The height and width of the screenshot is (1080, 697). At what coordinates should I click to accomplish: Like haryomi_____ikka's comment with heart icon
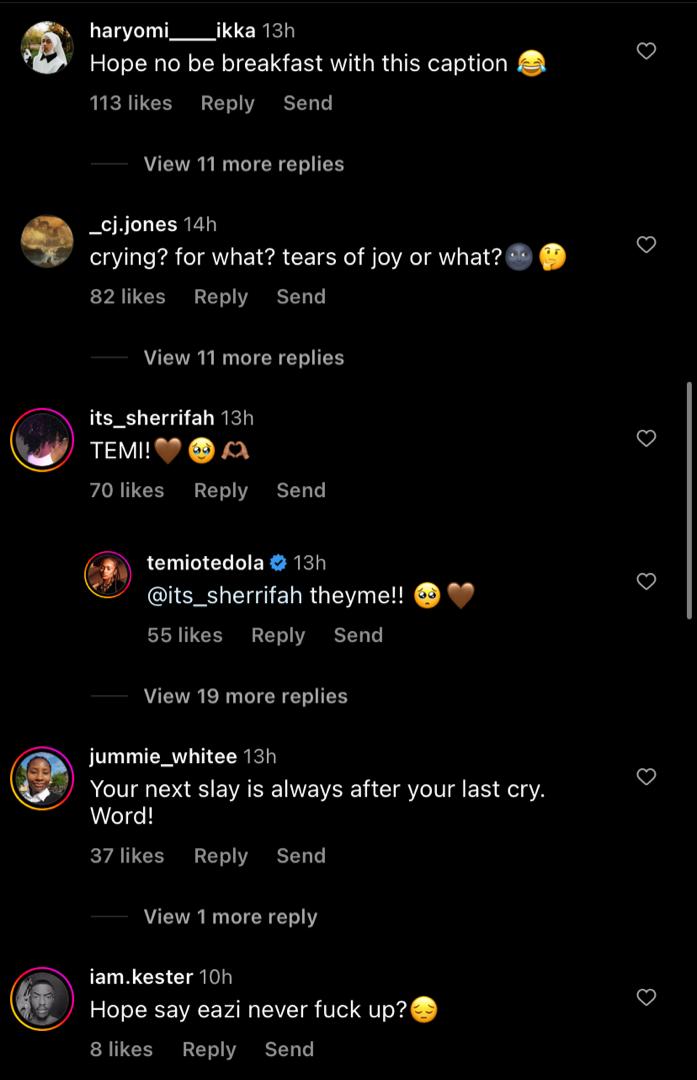tap(646, 51)
